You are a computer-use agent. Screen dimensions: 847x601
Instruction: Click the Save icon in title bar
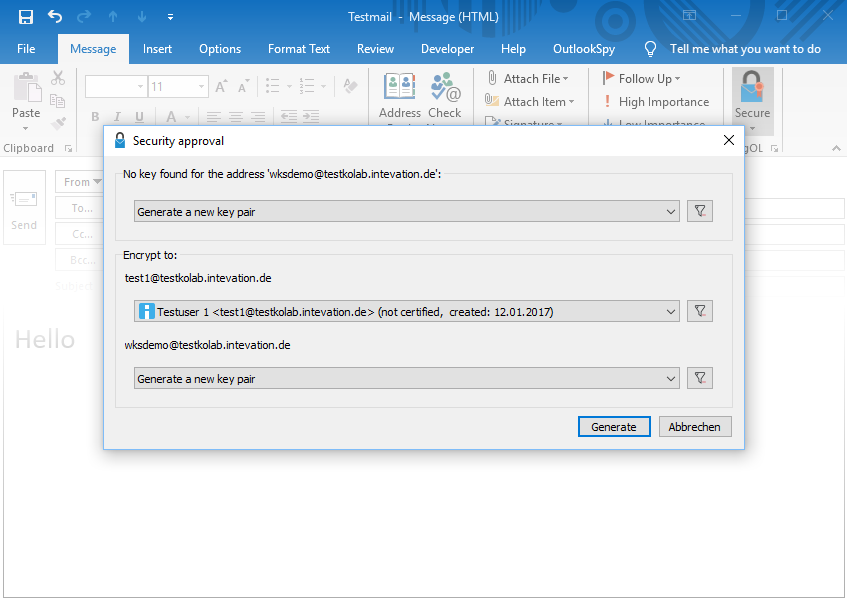[26, 17]
